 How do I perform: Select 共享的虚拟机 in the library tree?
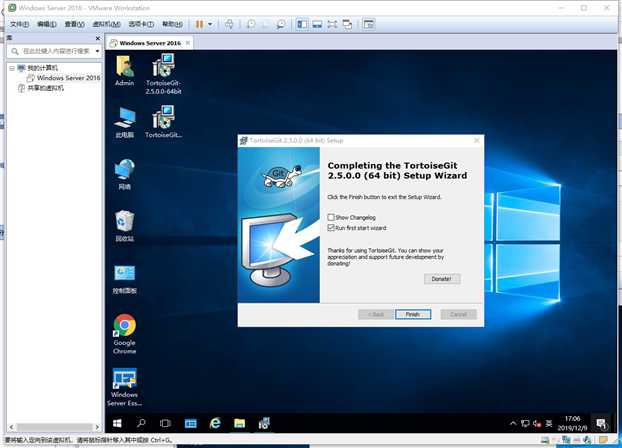[x=45, y=88]
